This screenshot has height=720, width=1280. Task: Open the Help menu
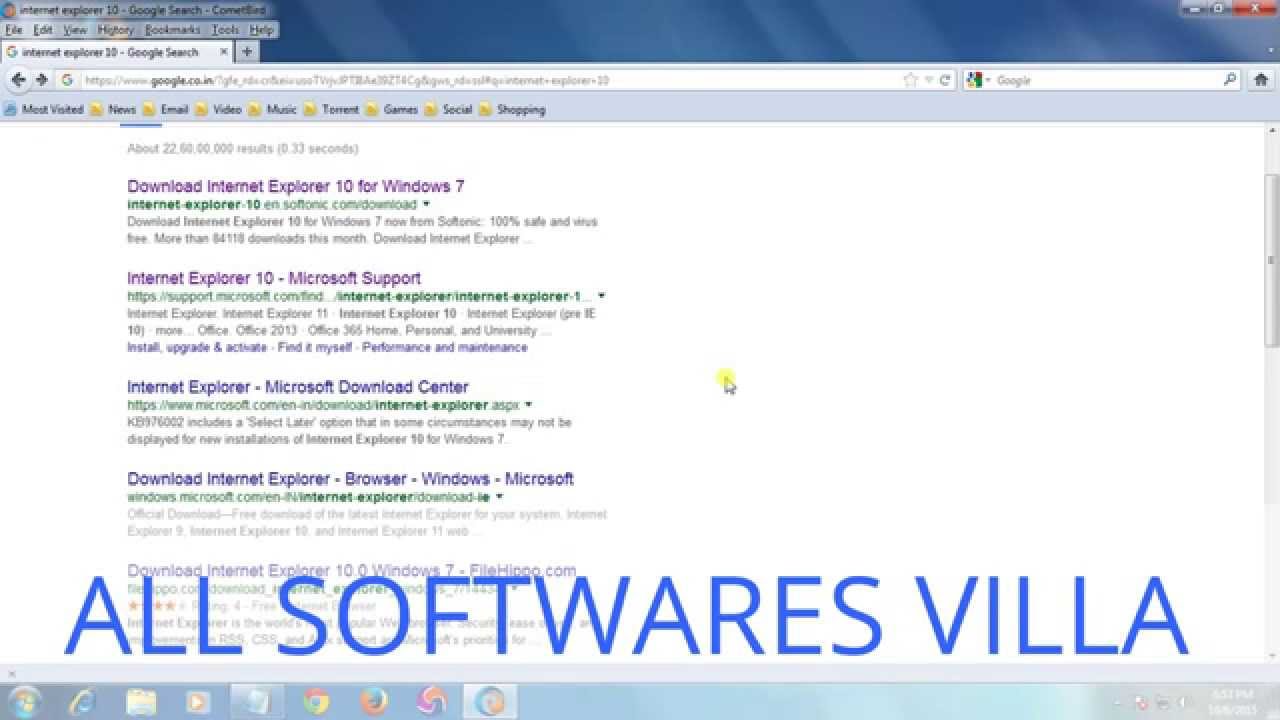pyautogui.click(x=261, y=30)
